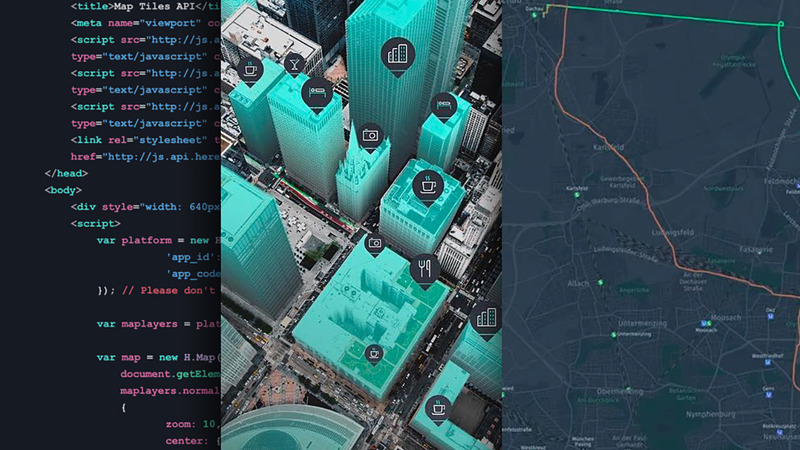Select the fork and knife restaurant marker
The width and height of the screenshot is (800, 450).
coord(424,269)
